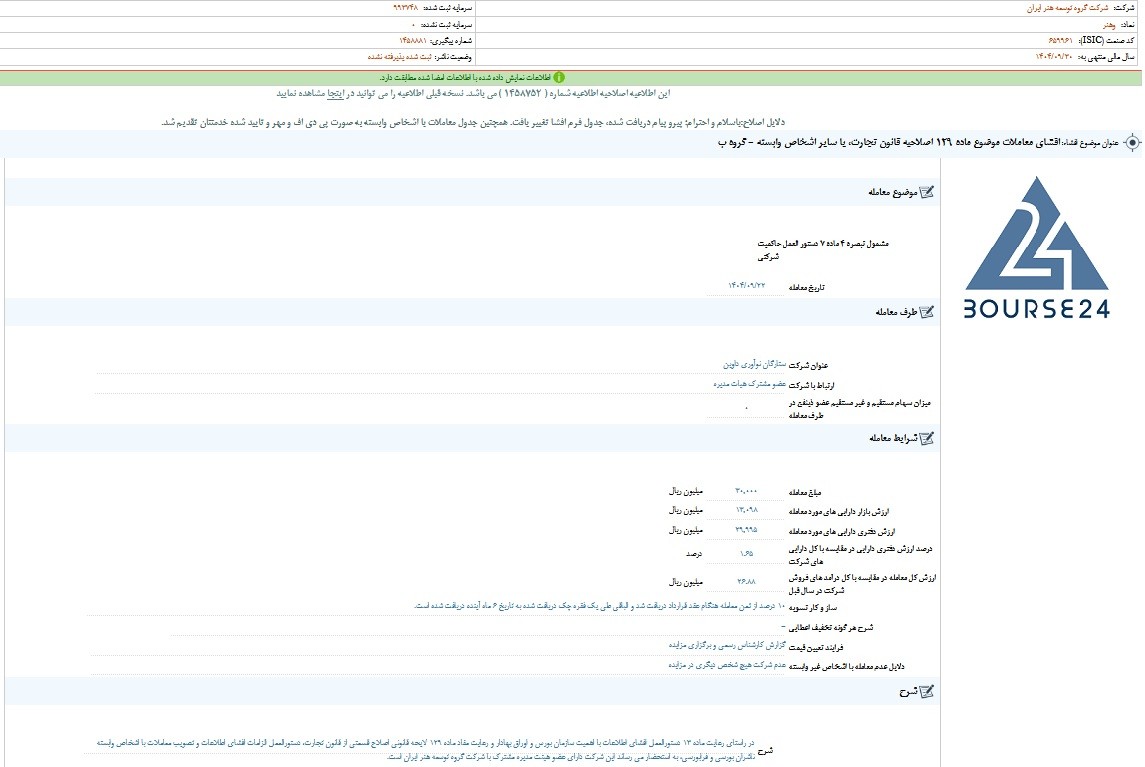This screenshot has height=767, width=1145.
Task: Click the symbol value وهنر
Action: tap(1108, 25)
